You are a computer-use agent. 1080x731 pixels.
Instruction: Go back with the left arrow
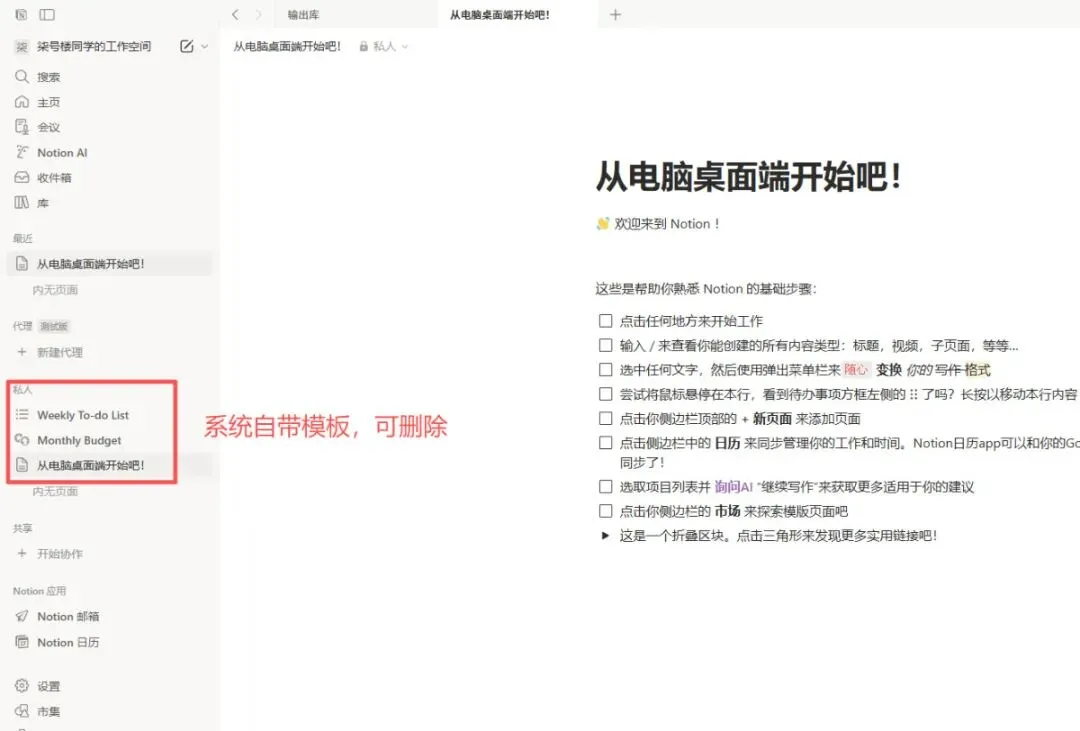(236, 14)
